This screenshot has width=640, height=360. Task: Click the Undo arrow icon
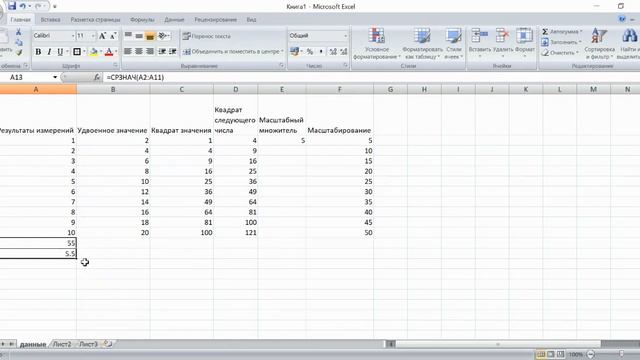tap(23, 6)
